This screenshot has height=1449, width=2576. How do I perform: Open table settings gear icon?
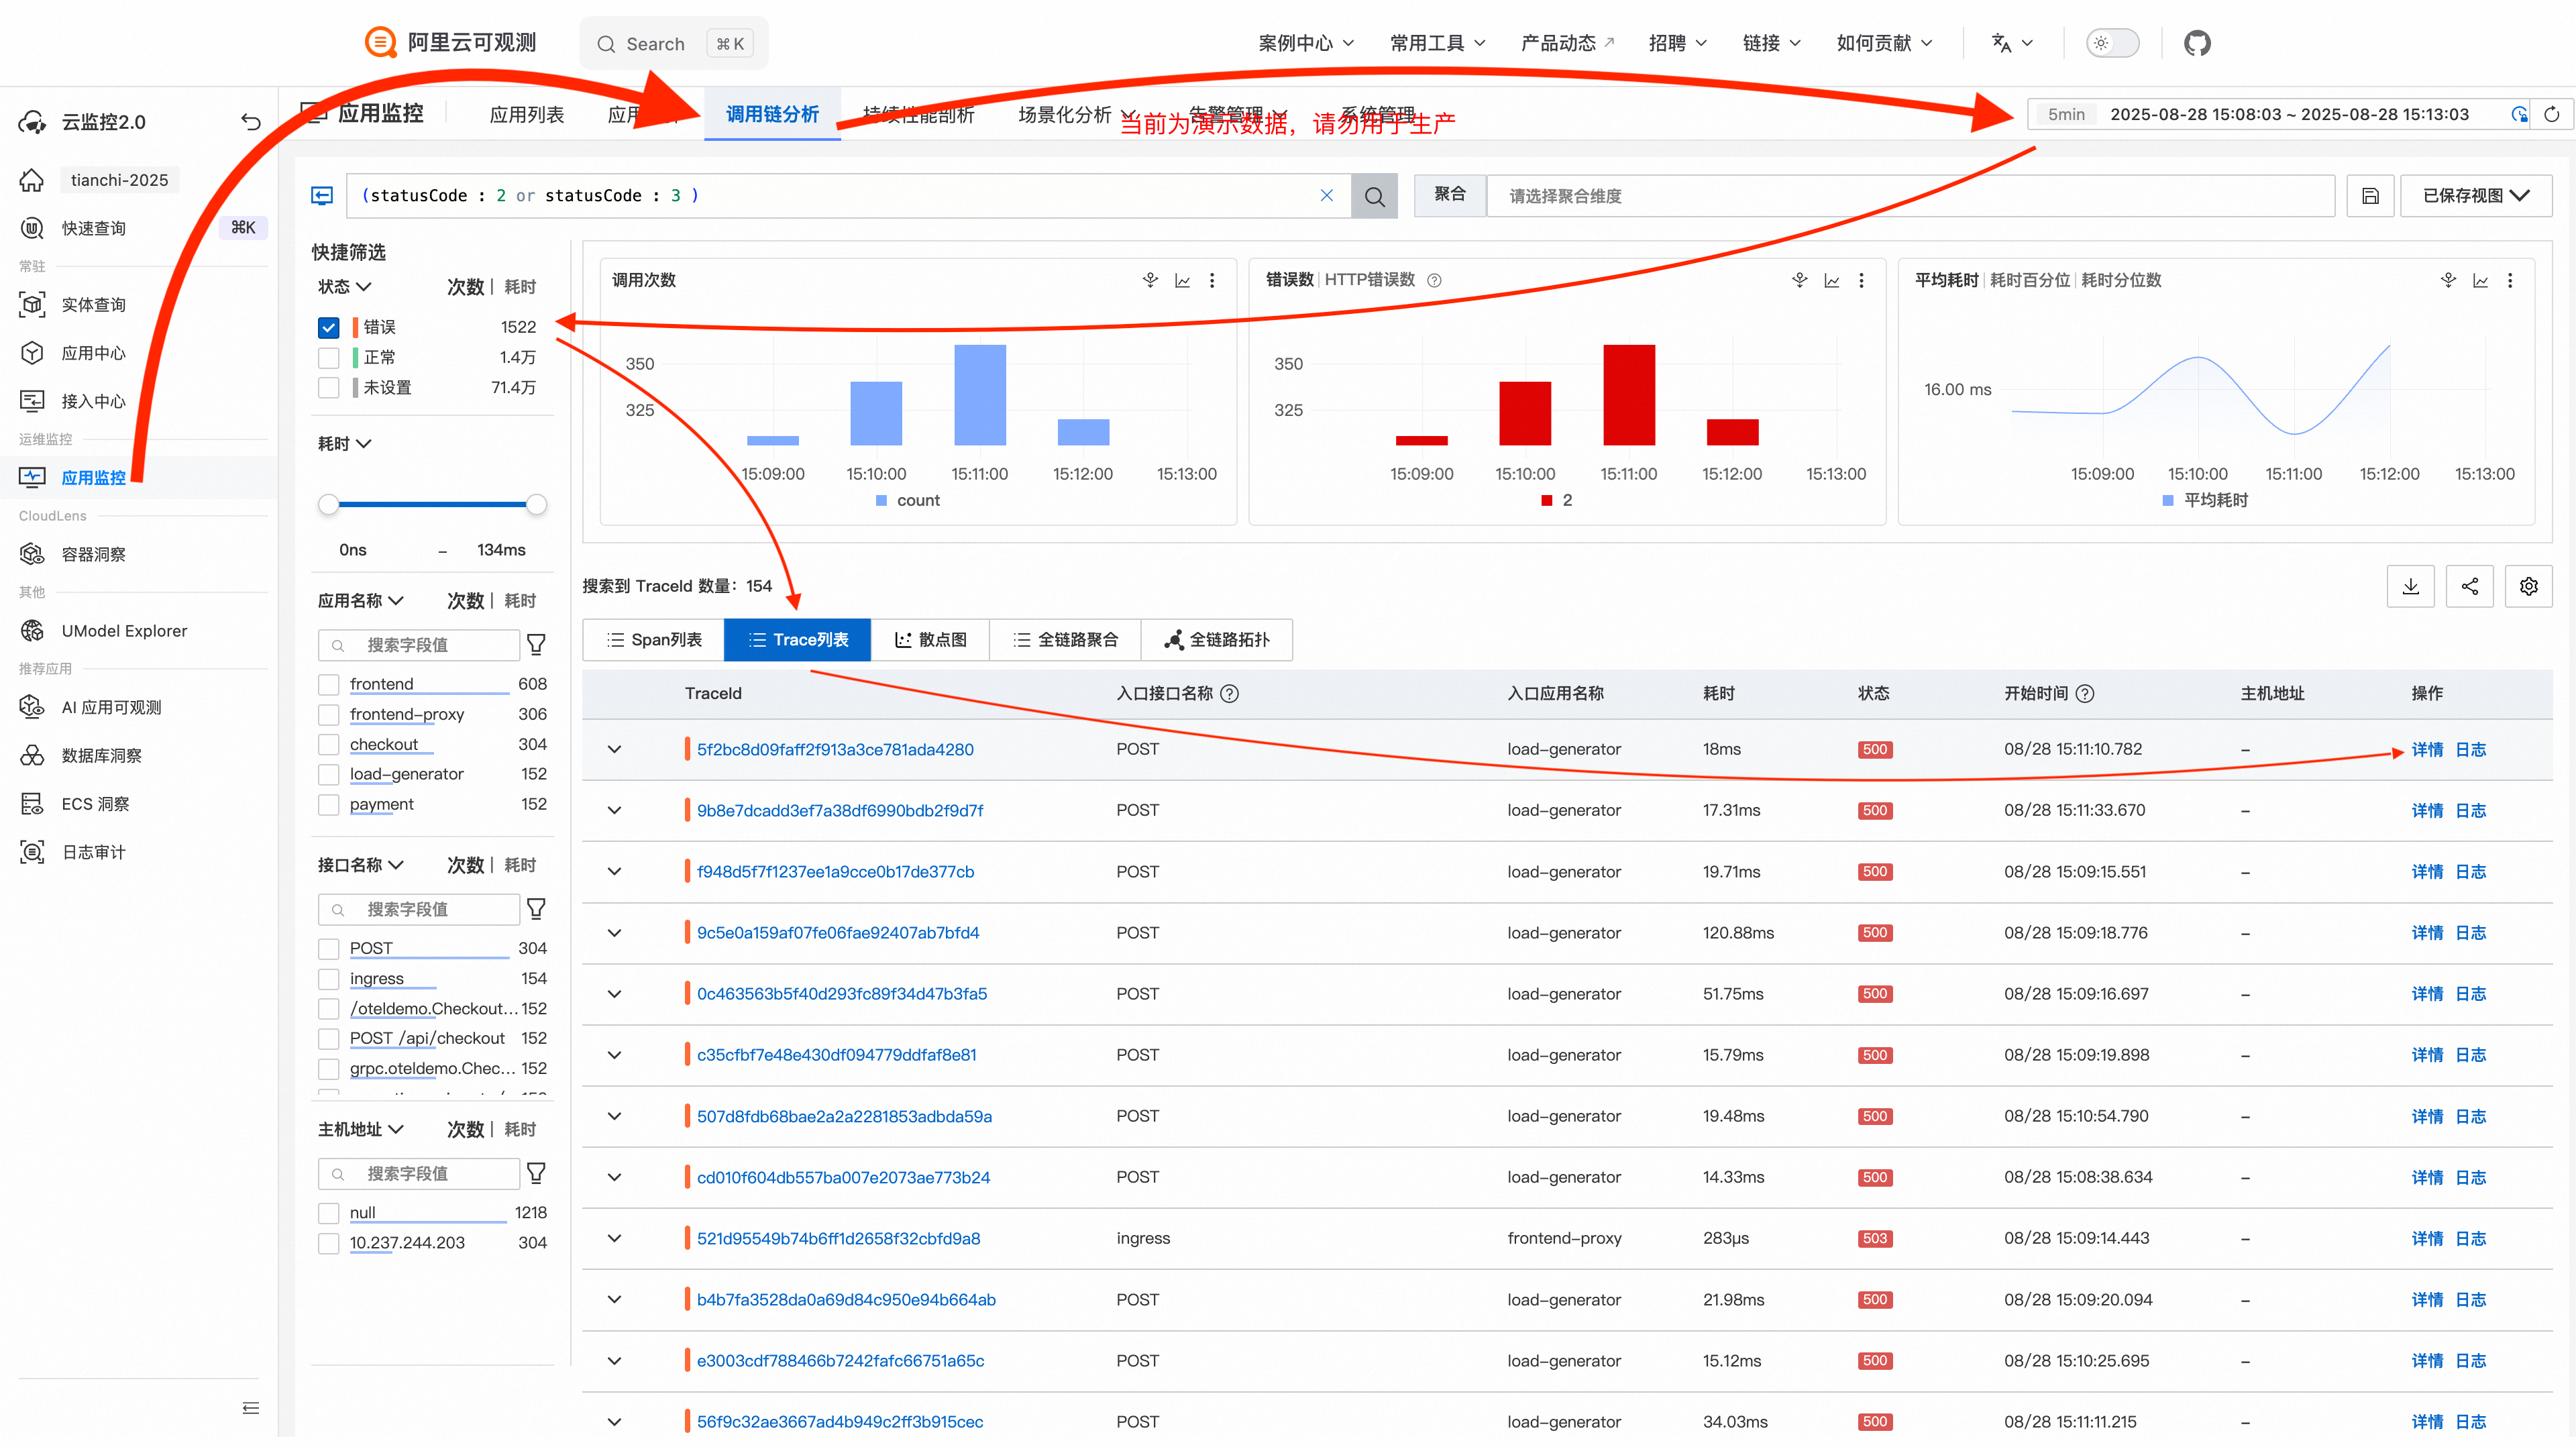coord(2528,586)
